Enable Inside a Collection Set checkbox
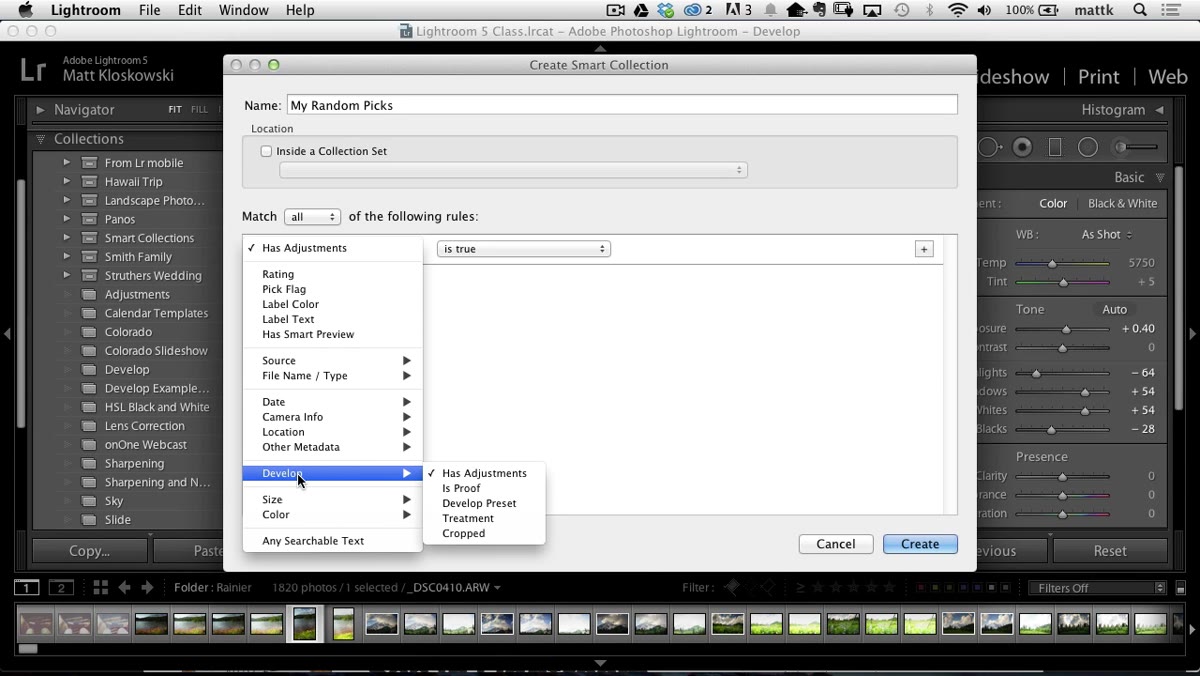The width and height of the screenshot is (1200, 676). [266, 152]
